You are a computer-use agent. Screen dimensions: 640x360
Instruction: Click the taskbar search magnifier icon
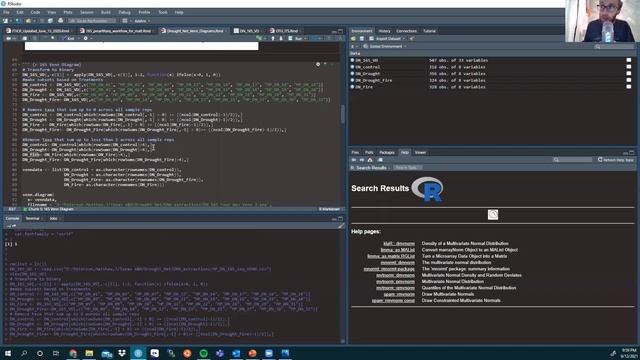click(24, 353)
